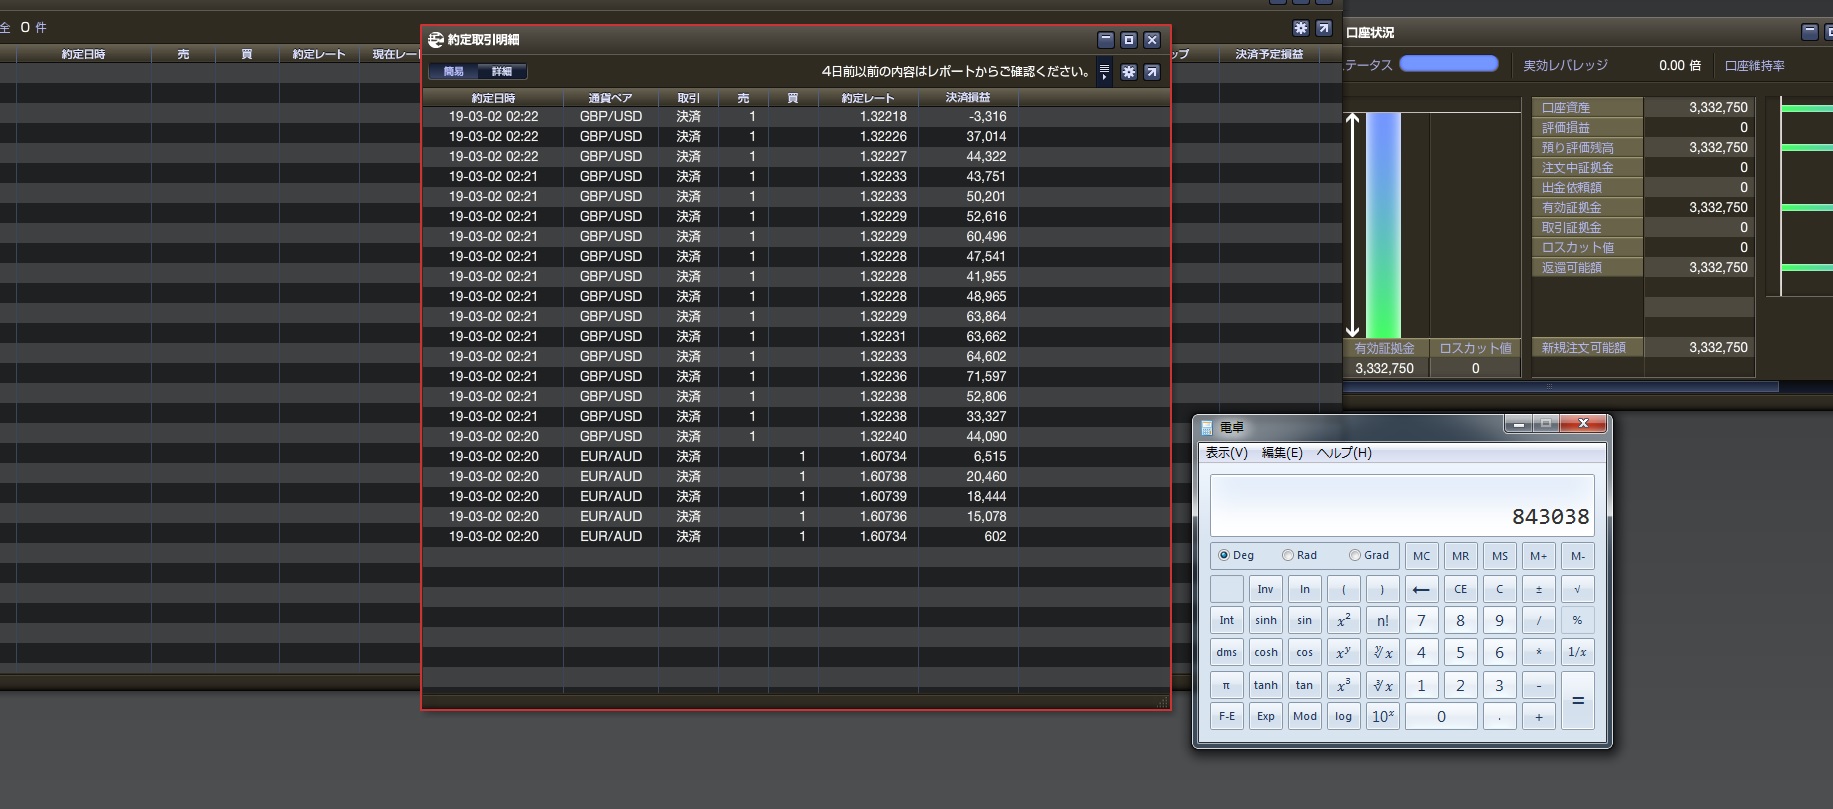This screenshot has width=1833, height=809.
Task: Click the 10 to the x key
Action: [1382, 716]
